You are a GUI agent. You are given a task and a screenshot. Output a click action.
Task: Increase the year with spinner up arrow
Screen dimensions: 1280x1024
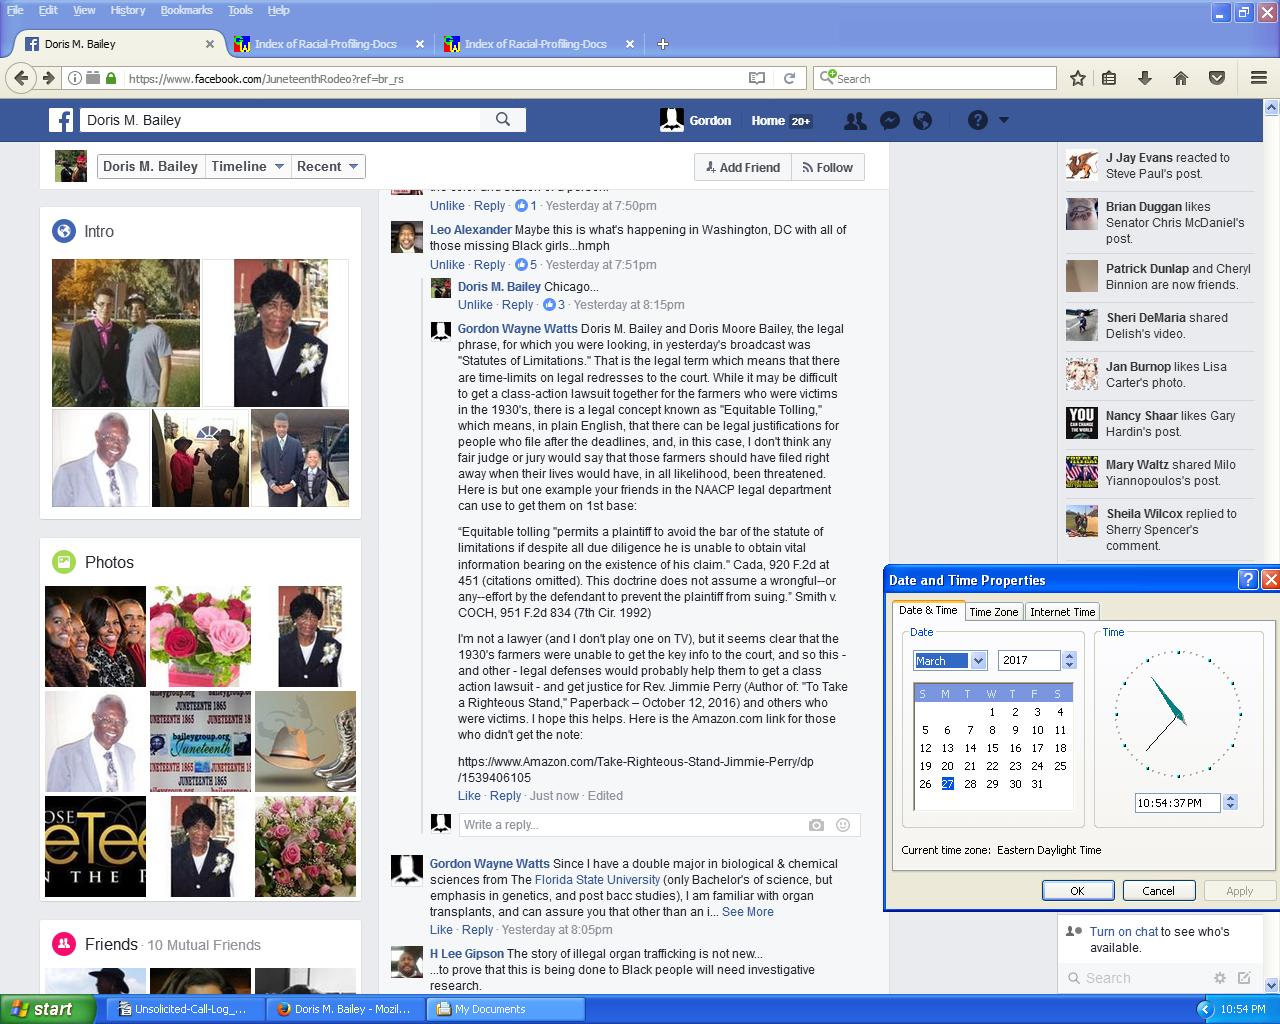point(1070,655)
